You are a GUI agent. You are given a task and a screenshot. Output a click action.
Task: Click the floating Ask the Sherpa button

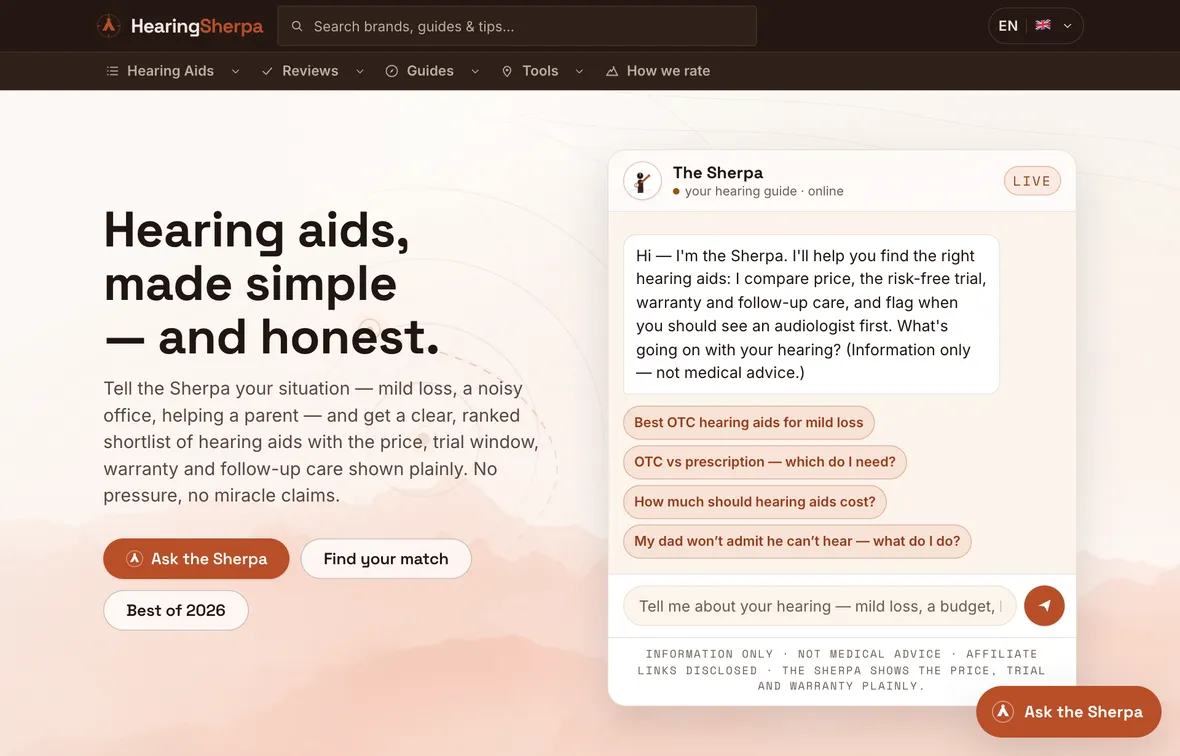1069,712
